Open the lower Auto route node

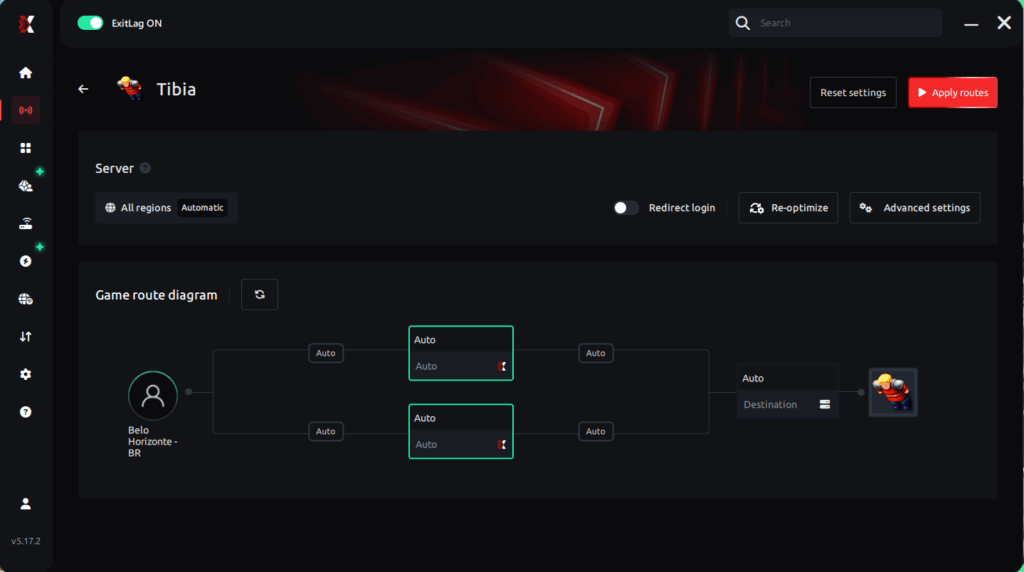(461, 432)
